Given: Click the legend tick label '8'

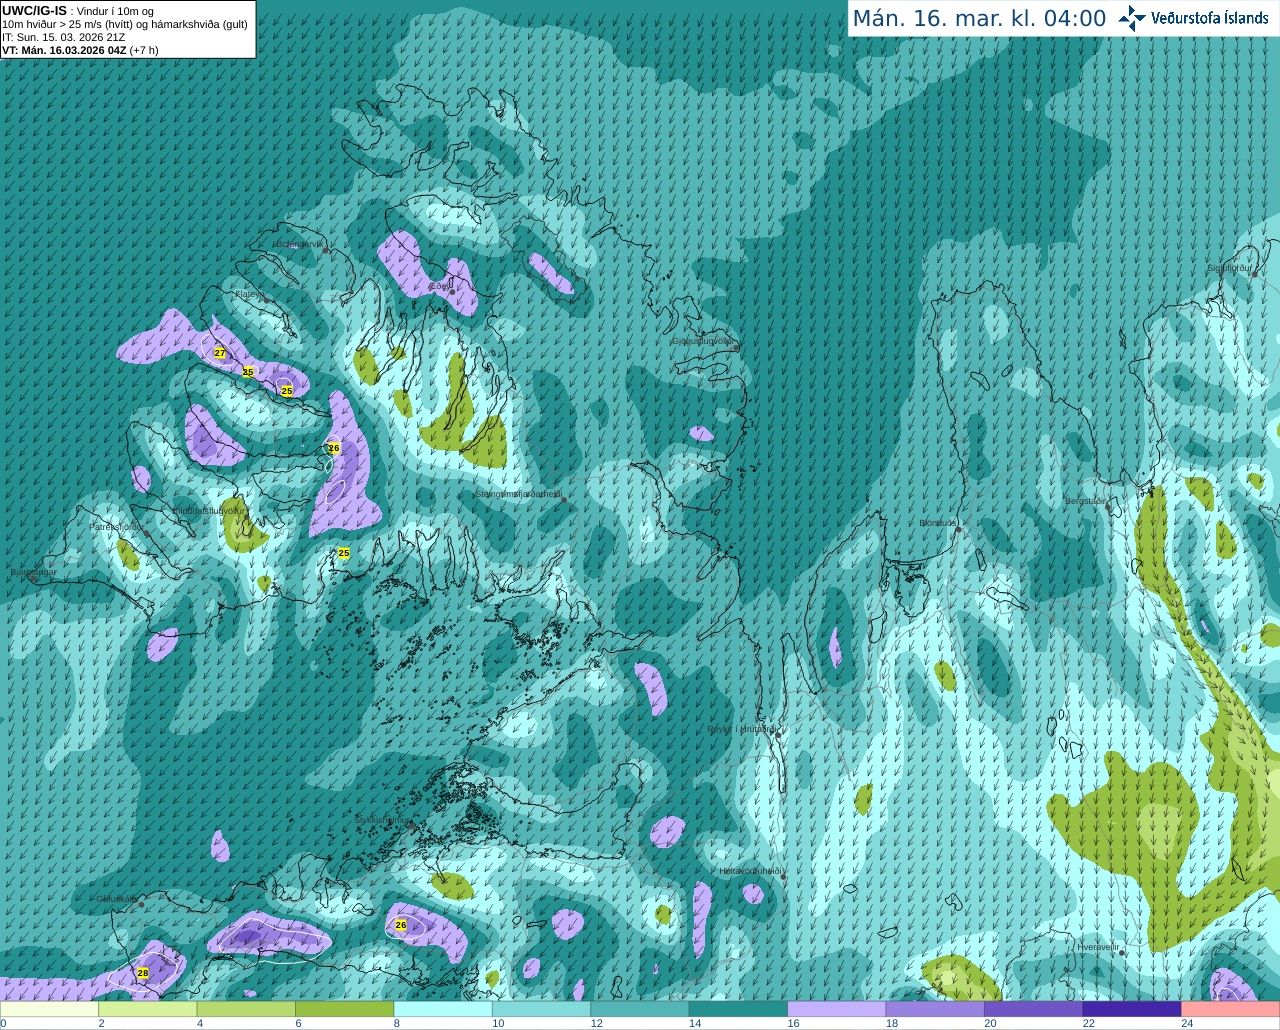Looking at the screenshot, I should pyautogui.click(x=397, y=1023).
